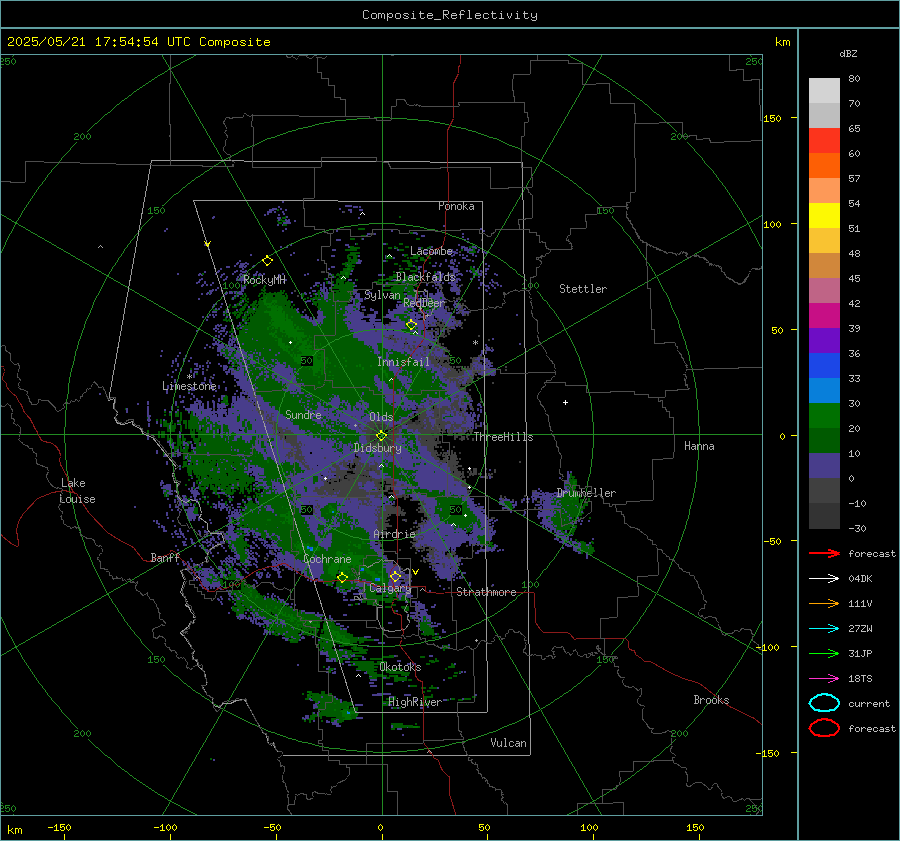
Task: Click the 'Hanna' map label
Action: [699, 446]
